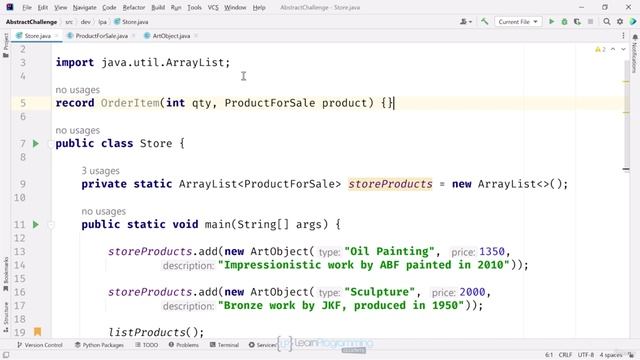The height and width of the screenshot is (360, 640).
Task: Collapse the main method fold marker line 11
Action: point(51,224)
